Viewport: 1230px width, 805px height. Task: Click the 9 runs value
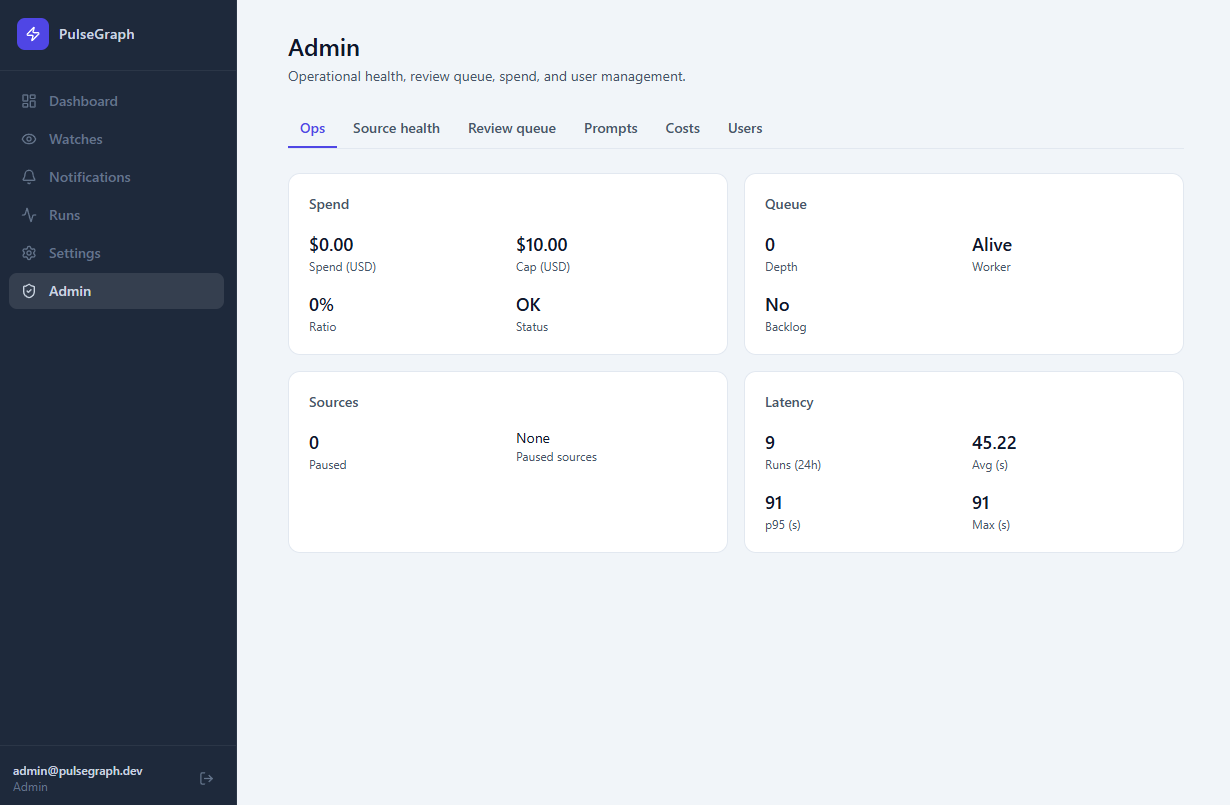(770, 443)
